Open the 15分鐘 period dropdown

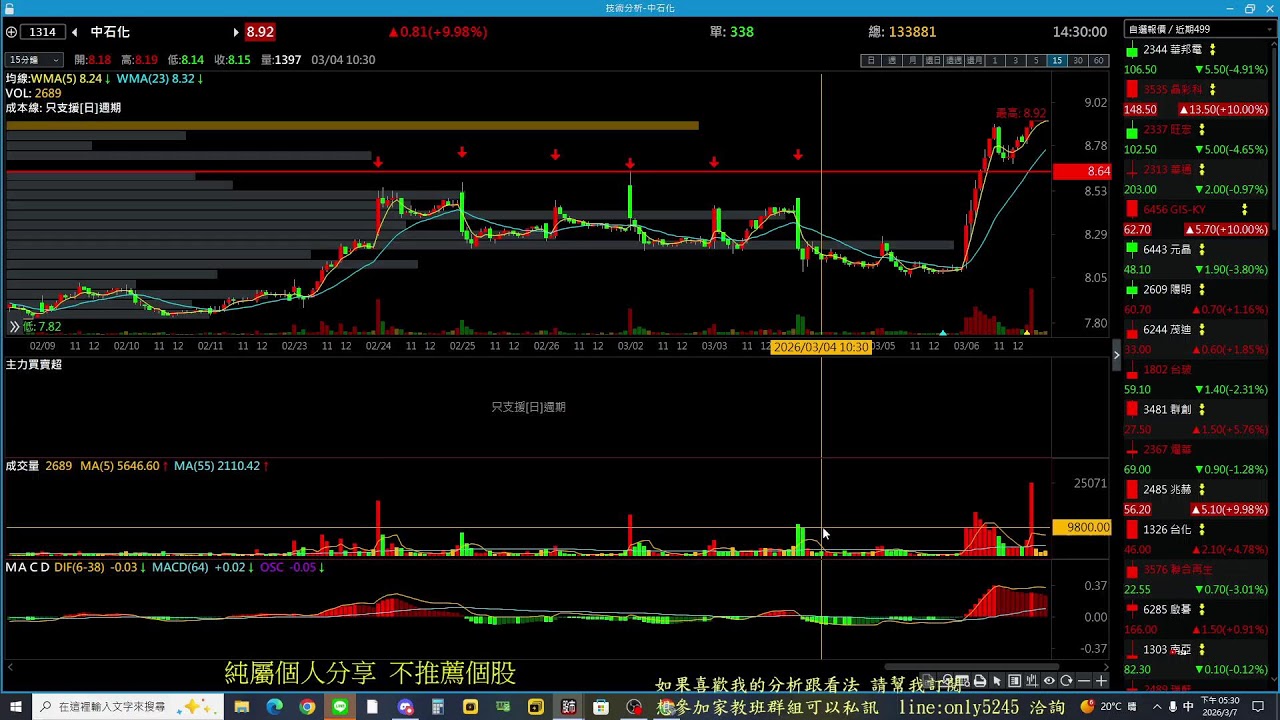[35, 60]
